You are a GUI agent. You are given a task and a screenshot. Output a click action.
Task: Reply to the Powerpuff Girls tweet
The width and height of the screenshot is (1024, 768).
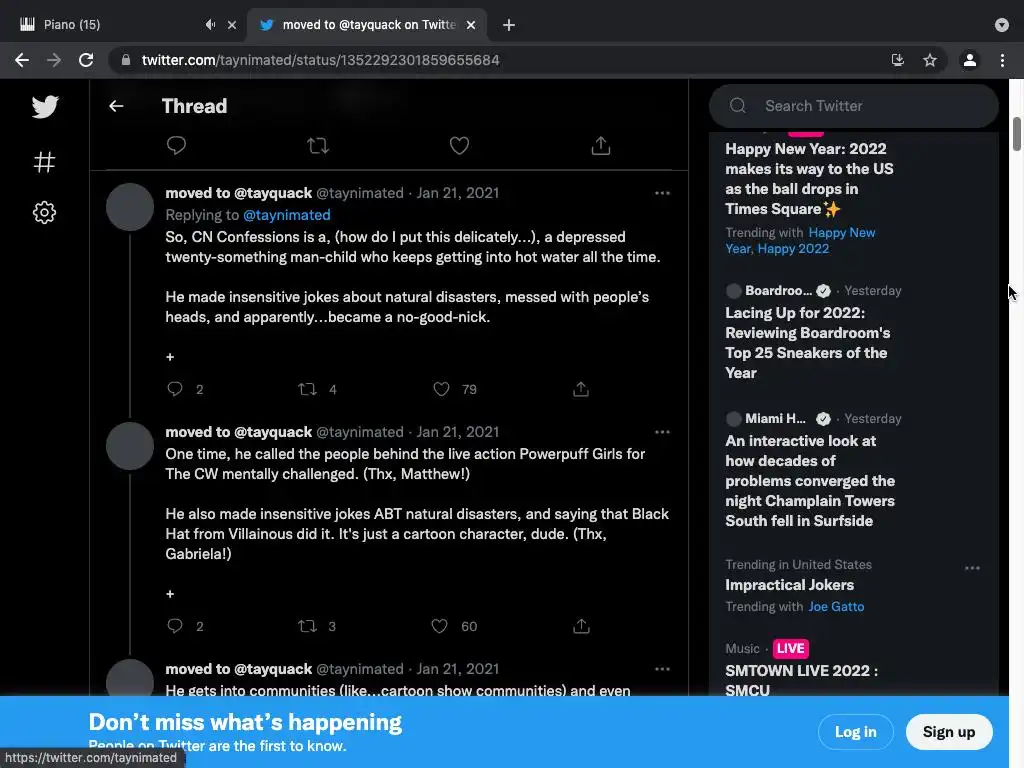(175, 626)
